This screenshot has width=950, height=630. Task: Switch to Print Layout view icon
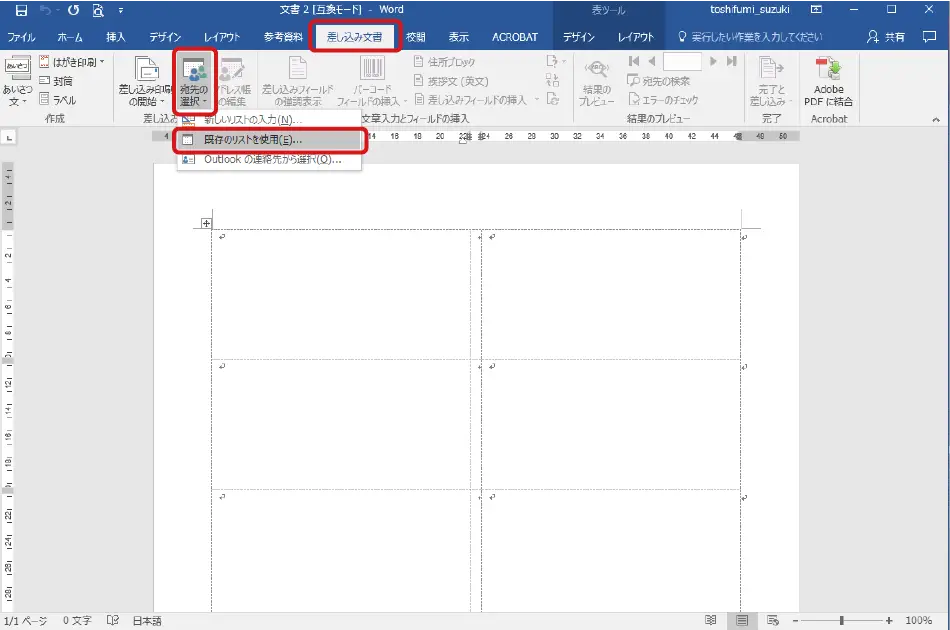(742, 620)
